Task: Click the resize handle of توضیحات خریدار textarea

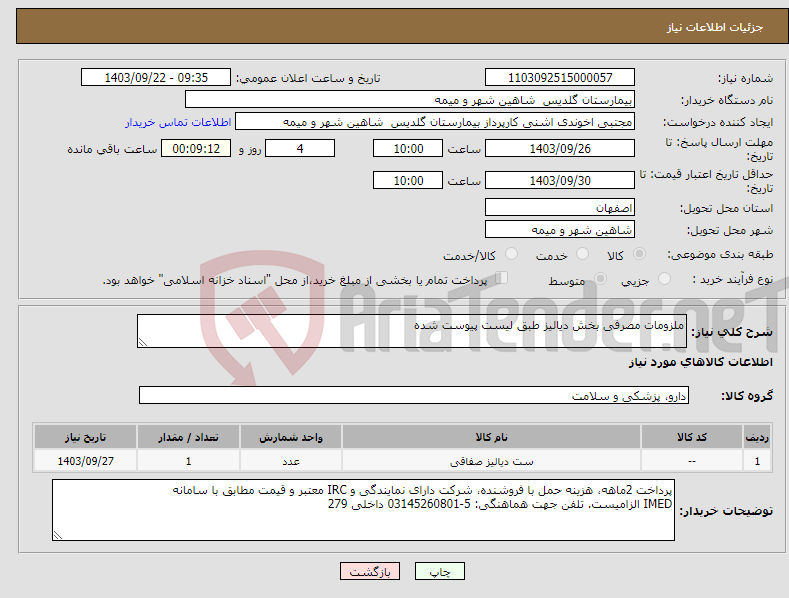Action: pos(58,536)
